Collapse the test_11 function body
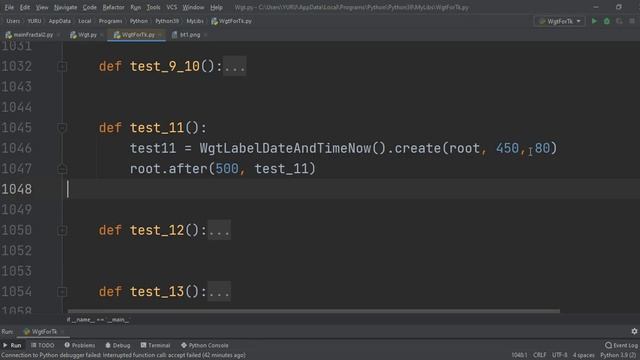Screen dimensions: 640x360 (62, 128)
